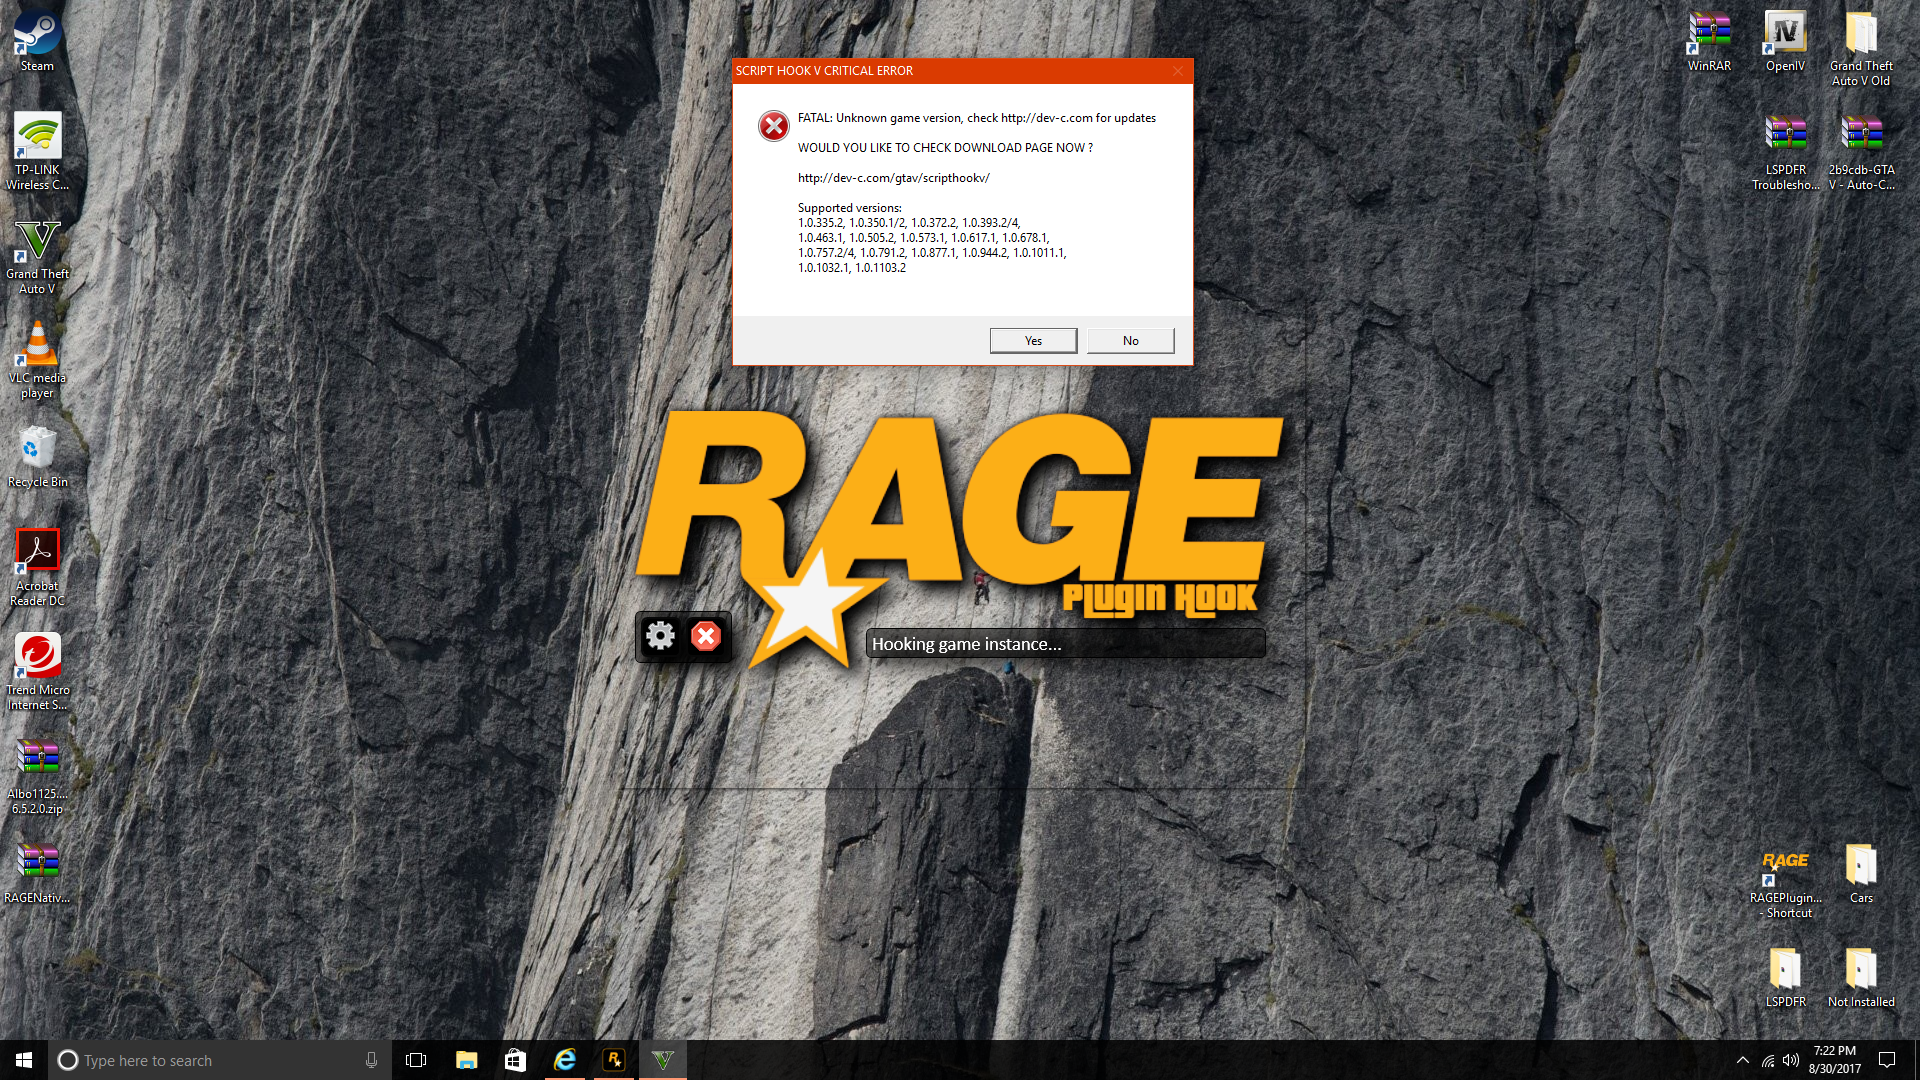
Task: Open the Windows Start menu
Action: [24, 1060]
